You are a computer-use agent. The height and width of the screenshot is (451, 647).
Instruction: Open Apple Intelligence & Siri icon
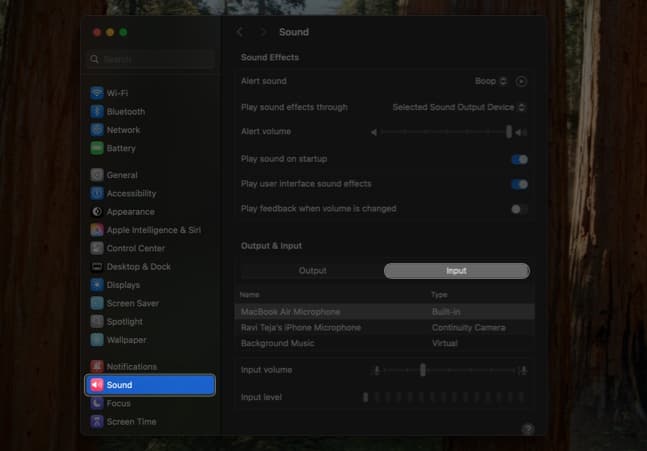coord(97,230)
